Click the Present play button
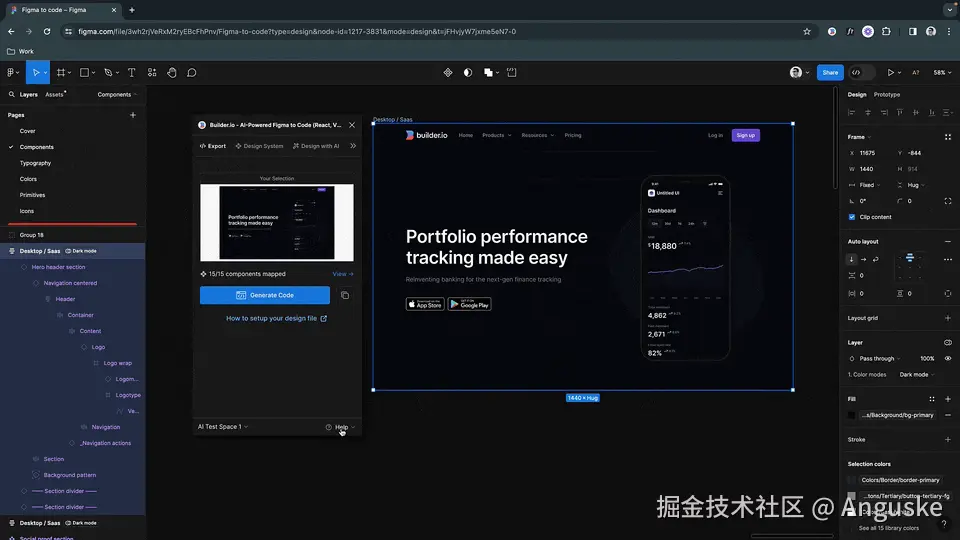This screenshot has height=540, width=960. tap(890, 72)
